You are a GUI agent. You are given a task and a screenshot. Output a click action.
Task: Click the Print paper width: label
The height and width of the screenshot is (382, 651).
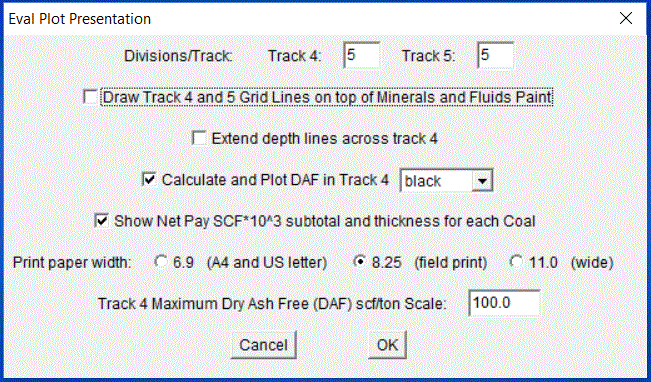pyautogui.click(x=72, y=262)
